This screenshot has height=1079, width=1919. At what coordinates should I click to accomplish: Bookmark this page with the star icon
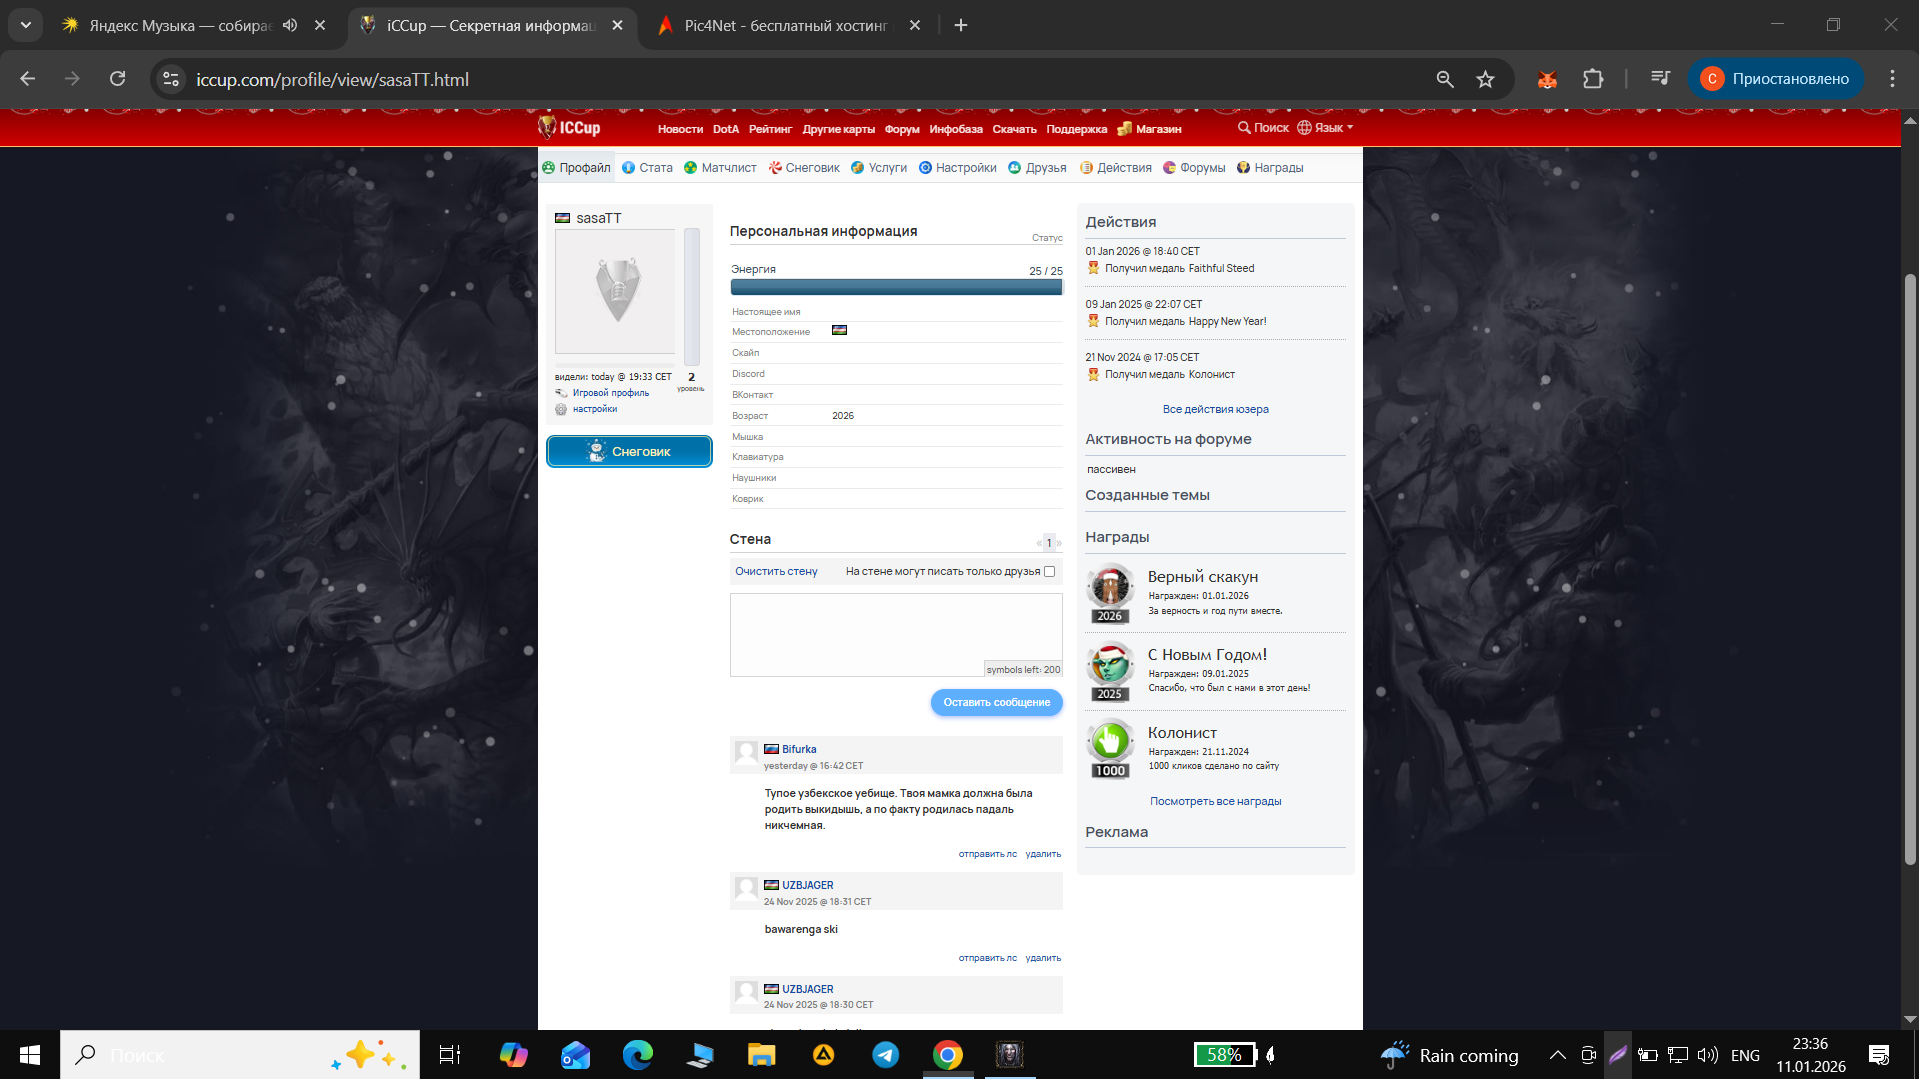tap(1485, 79)
